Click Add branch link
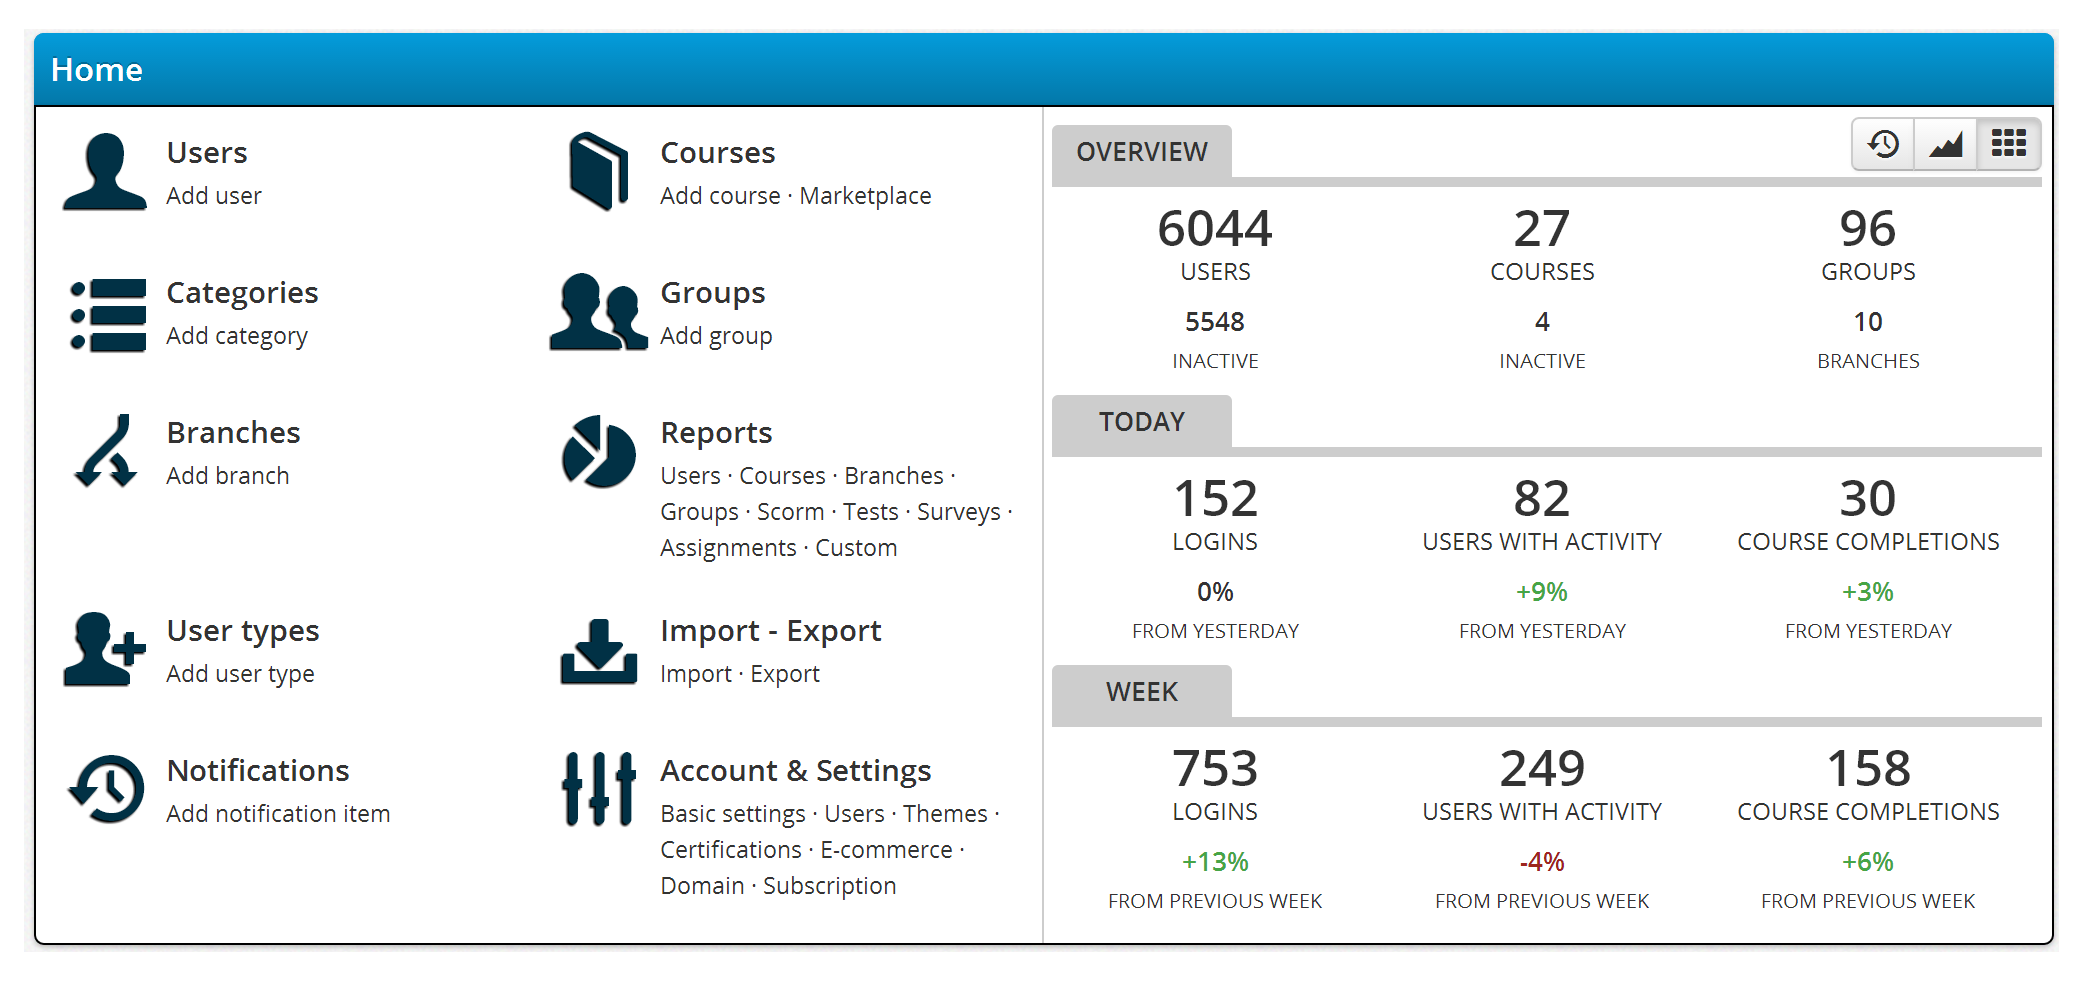The width and height of the screenshot is (2083, 982). (228, 476)
